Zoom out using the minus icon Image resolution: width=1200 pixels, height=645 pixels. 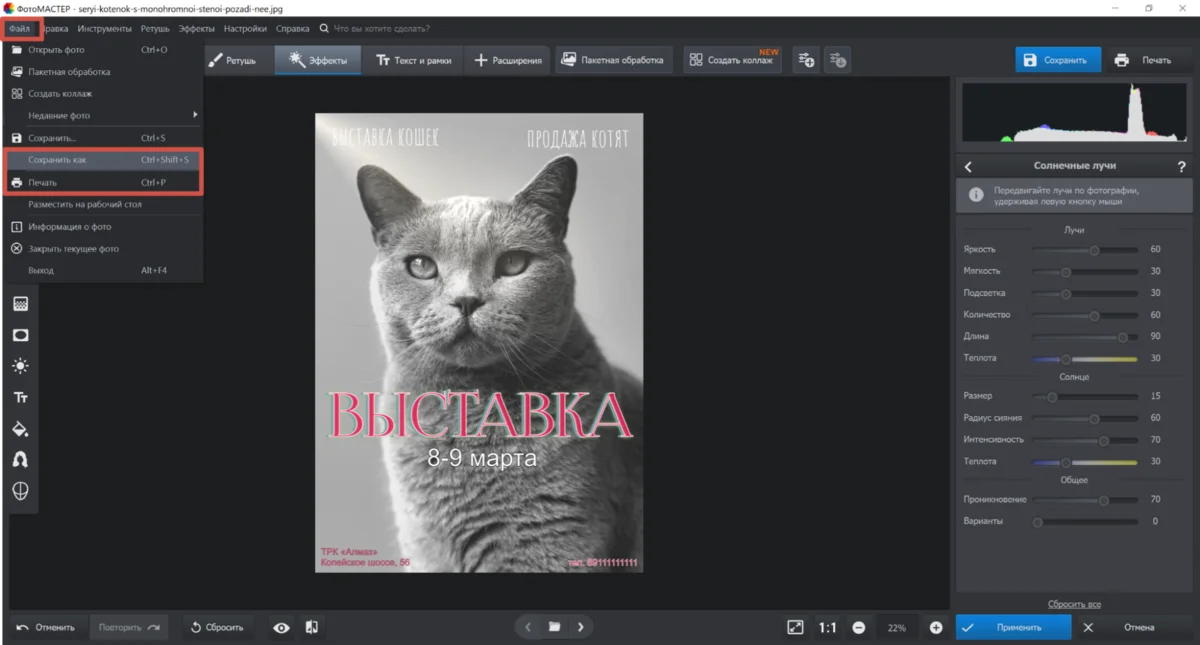point(859,627)
